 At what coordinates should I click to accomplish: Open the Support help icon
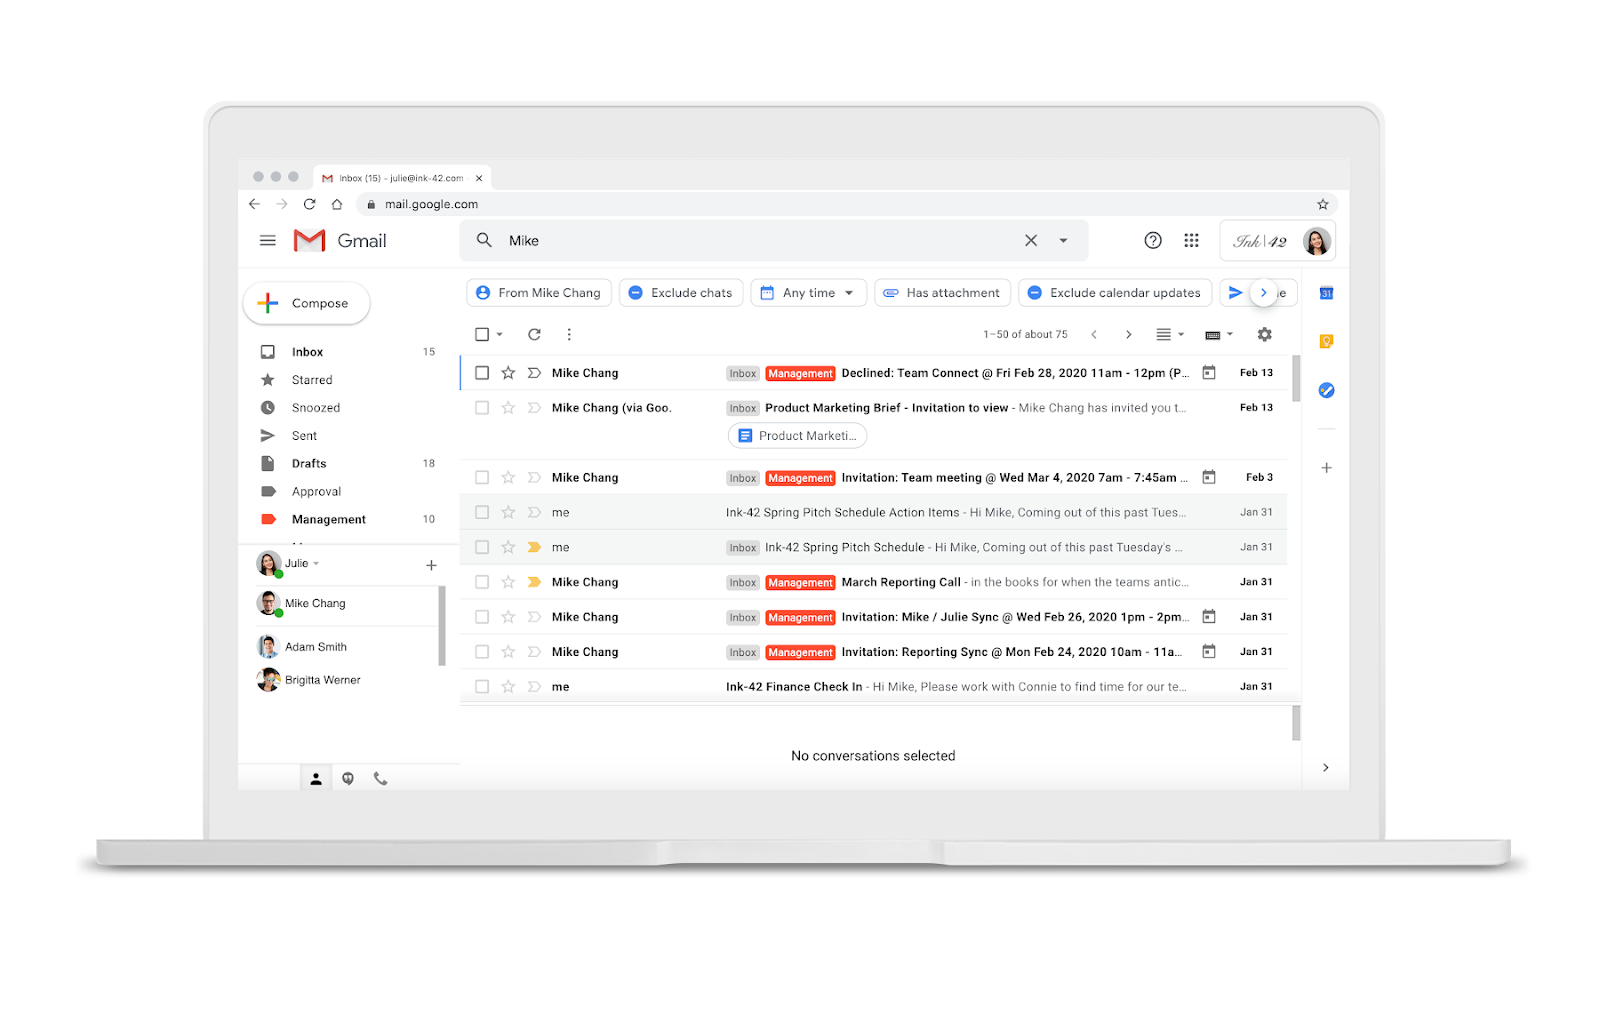click(x=1153, y=240)
